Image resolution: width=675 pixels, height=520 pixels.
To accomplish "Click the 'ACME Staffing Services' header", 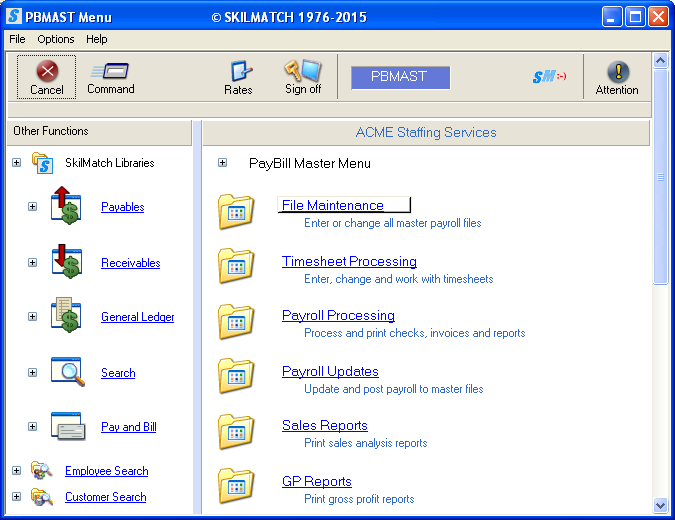I will (x=426, y=133).
